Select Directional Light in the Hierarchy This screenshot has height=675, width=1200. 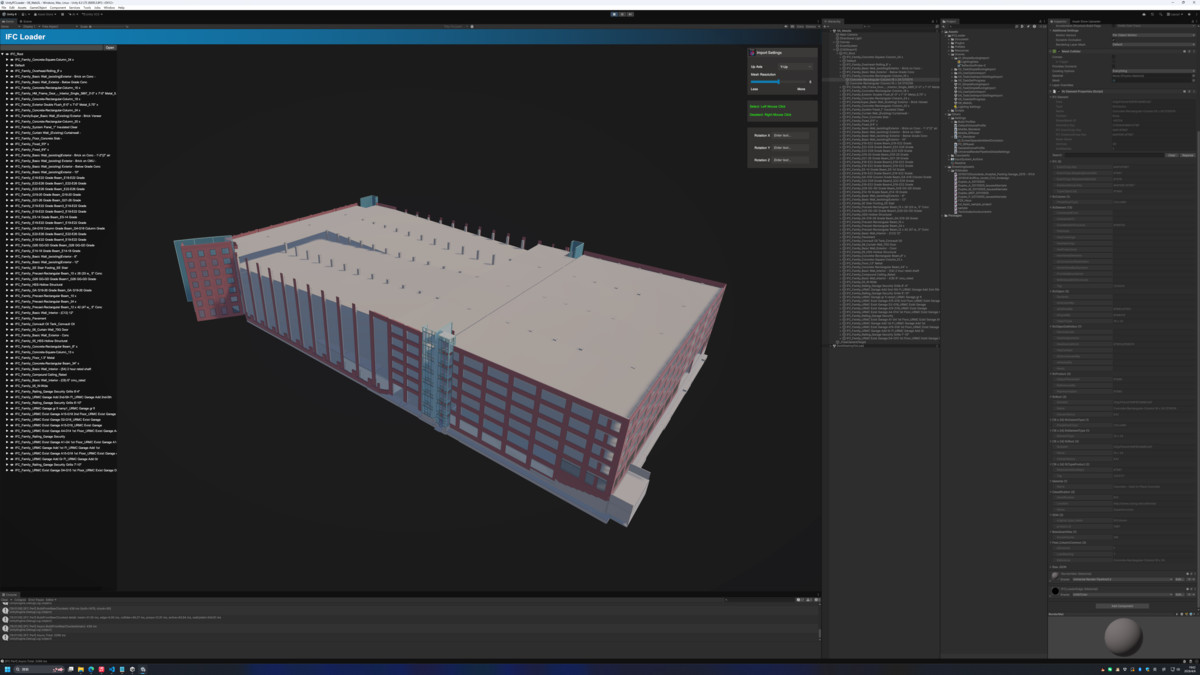(850, 38)
